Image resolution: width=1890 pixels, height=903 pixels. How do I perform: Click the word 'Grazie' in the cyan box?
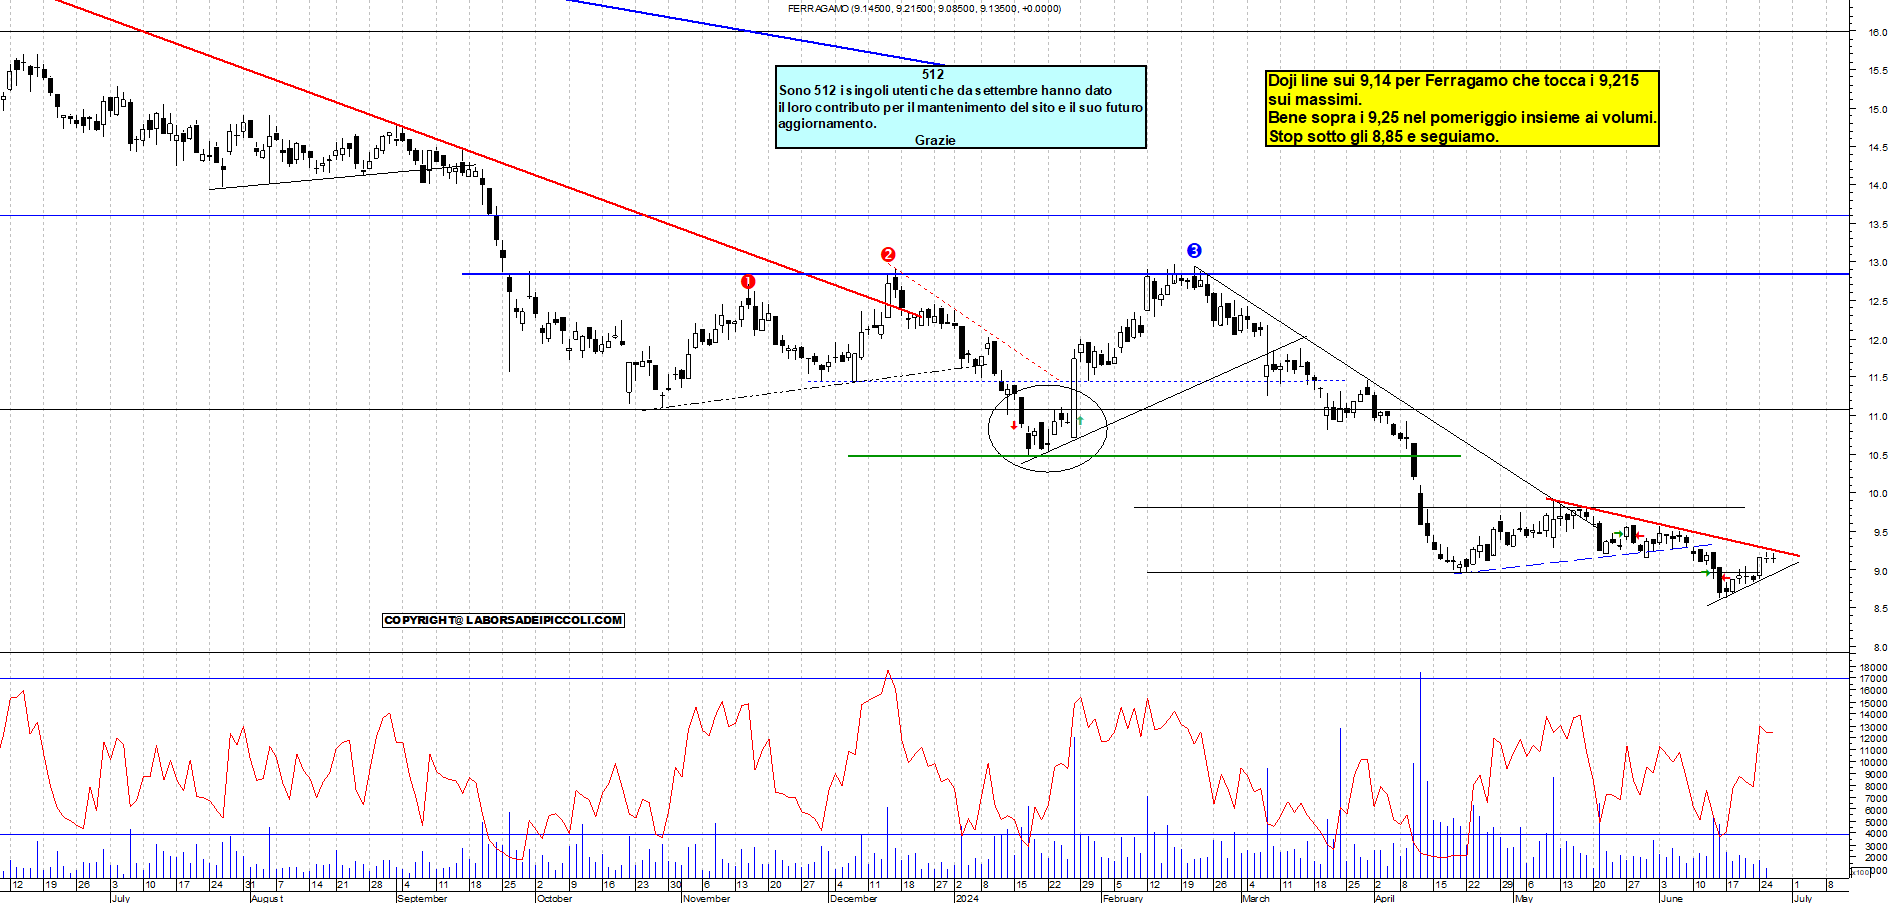(935, 140)
